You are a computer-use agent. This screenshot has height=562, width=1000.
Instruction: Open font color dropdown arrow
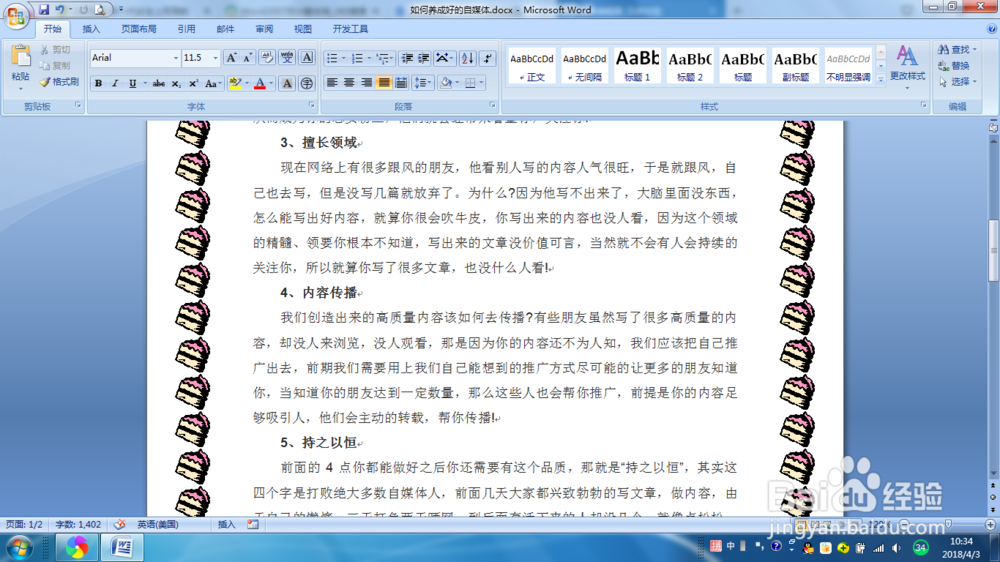click(271, 84)
